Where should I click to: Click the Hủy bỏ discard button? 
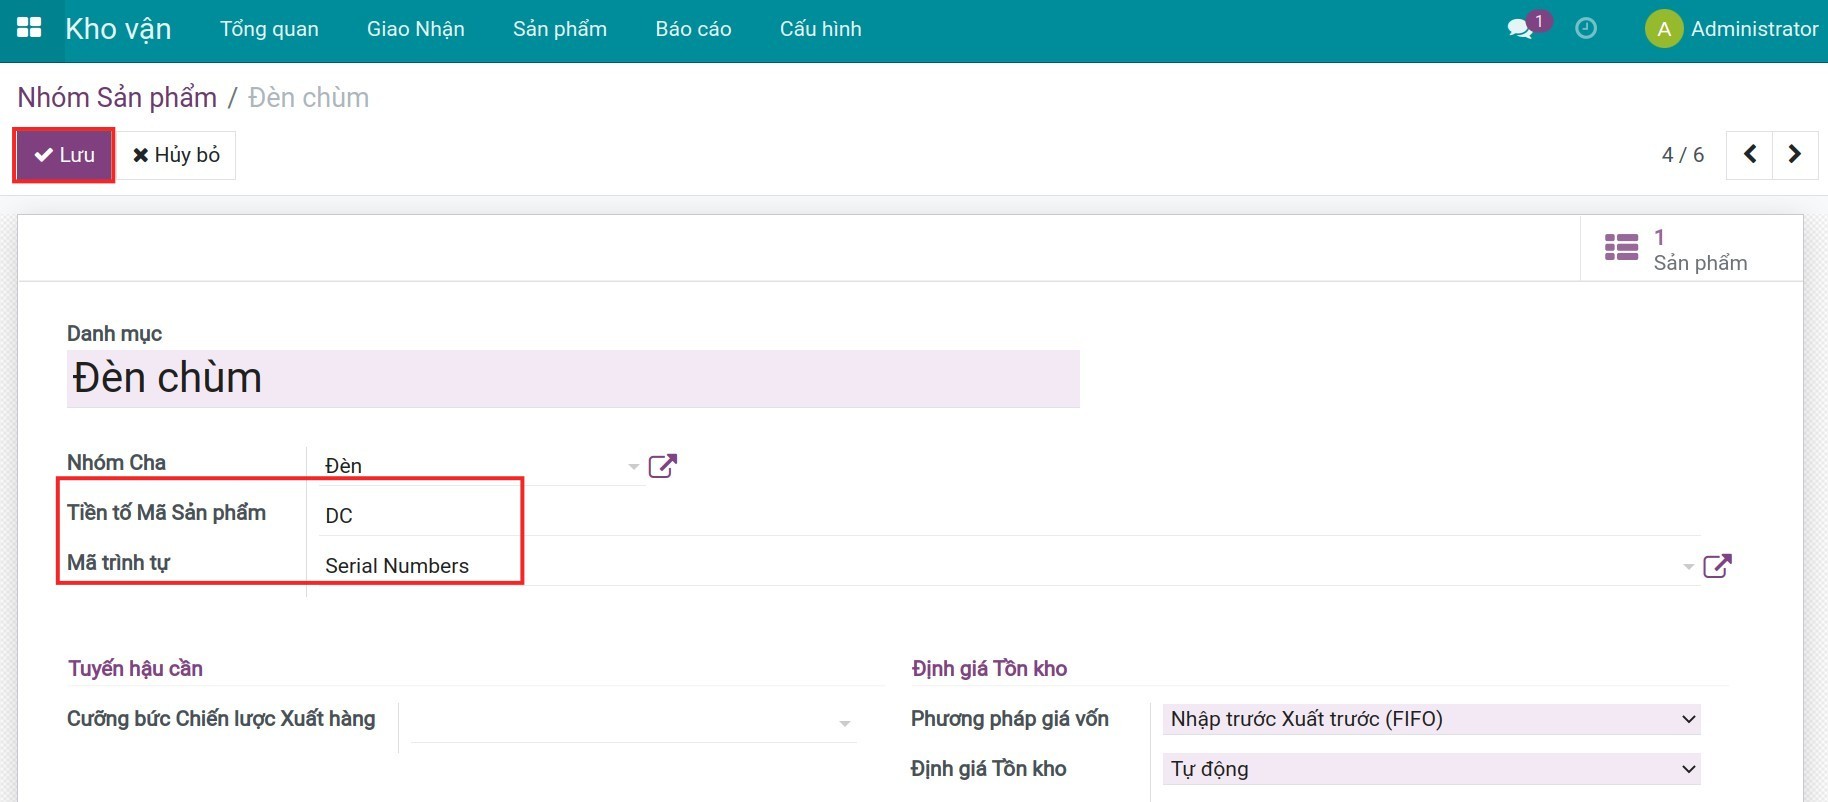pos(177,155)
